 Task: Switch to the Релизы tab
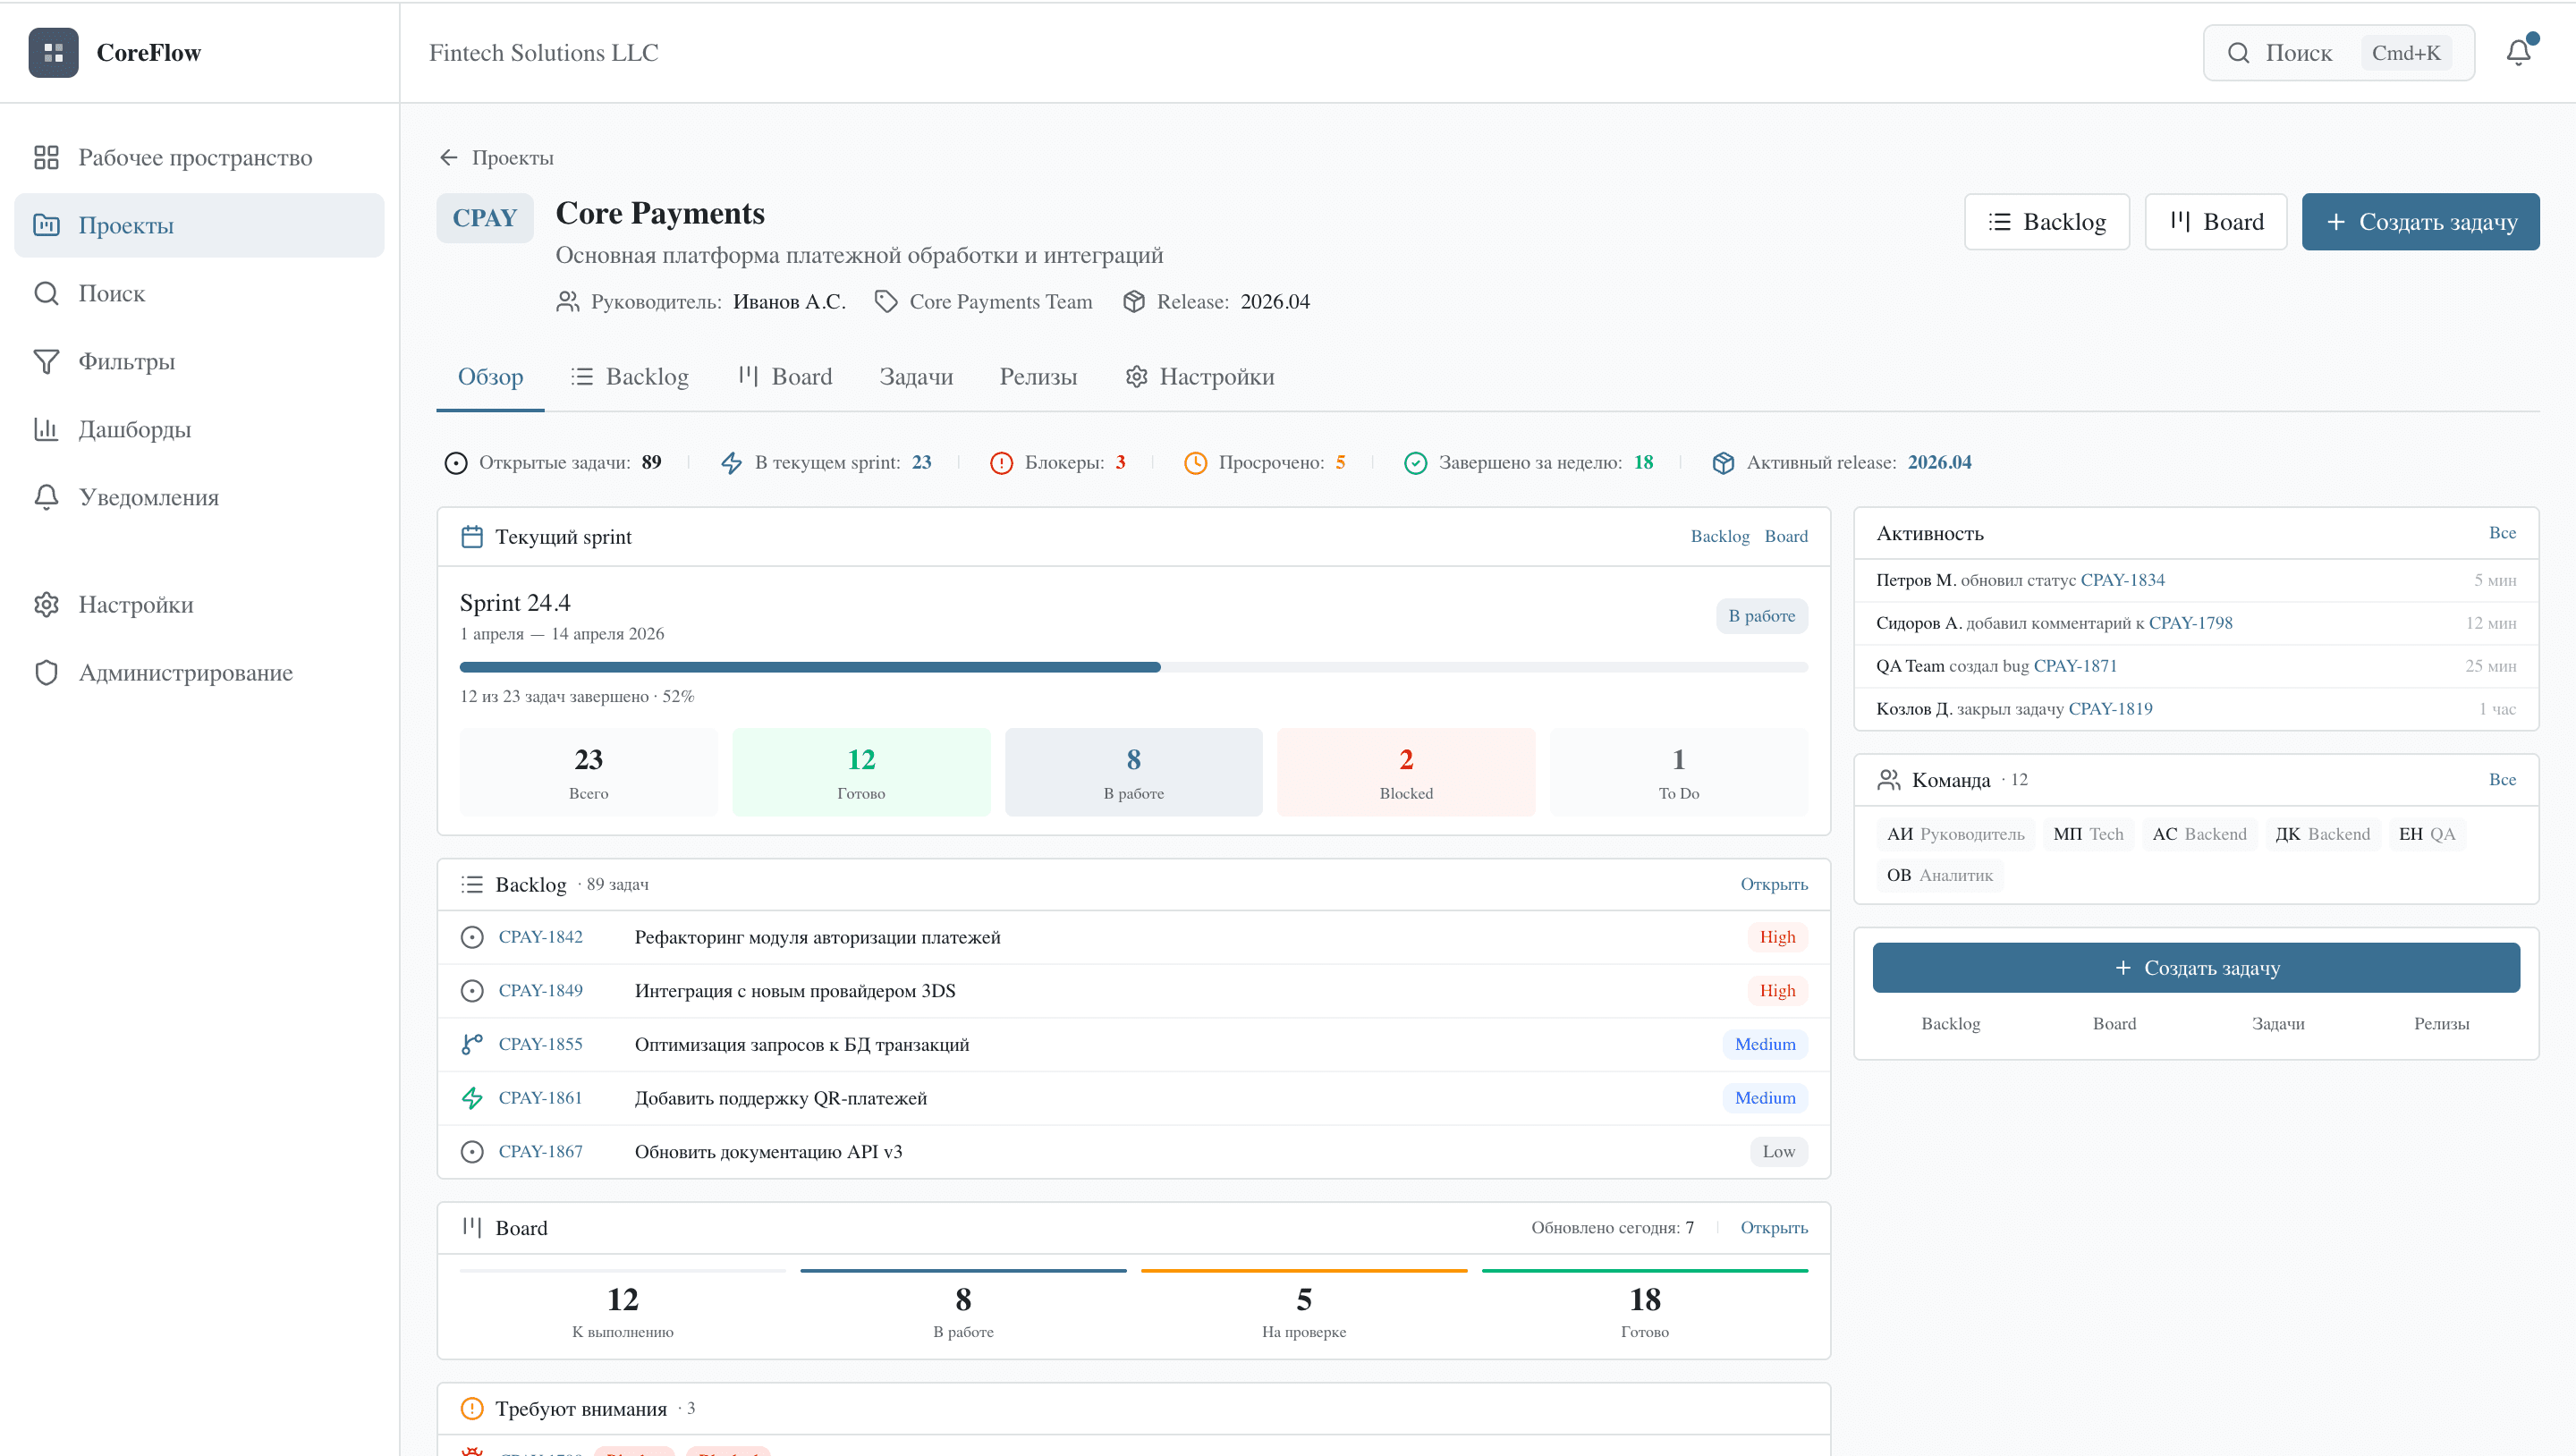(1038, 376)
